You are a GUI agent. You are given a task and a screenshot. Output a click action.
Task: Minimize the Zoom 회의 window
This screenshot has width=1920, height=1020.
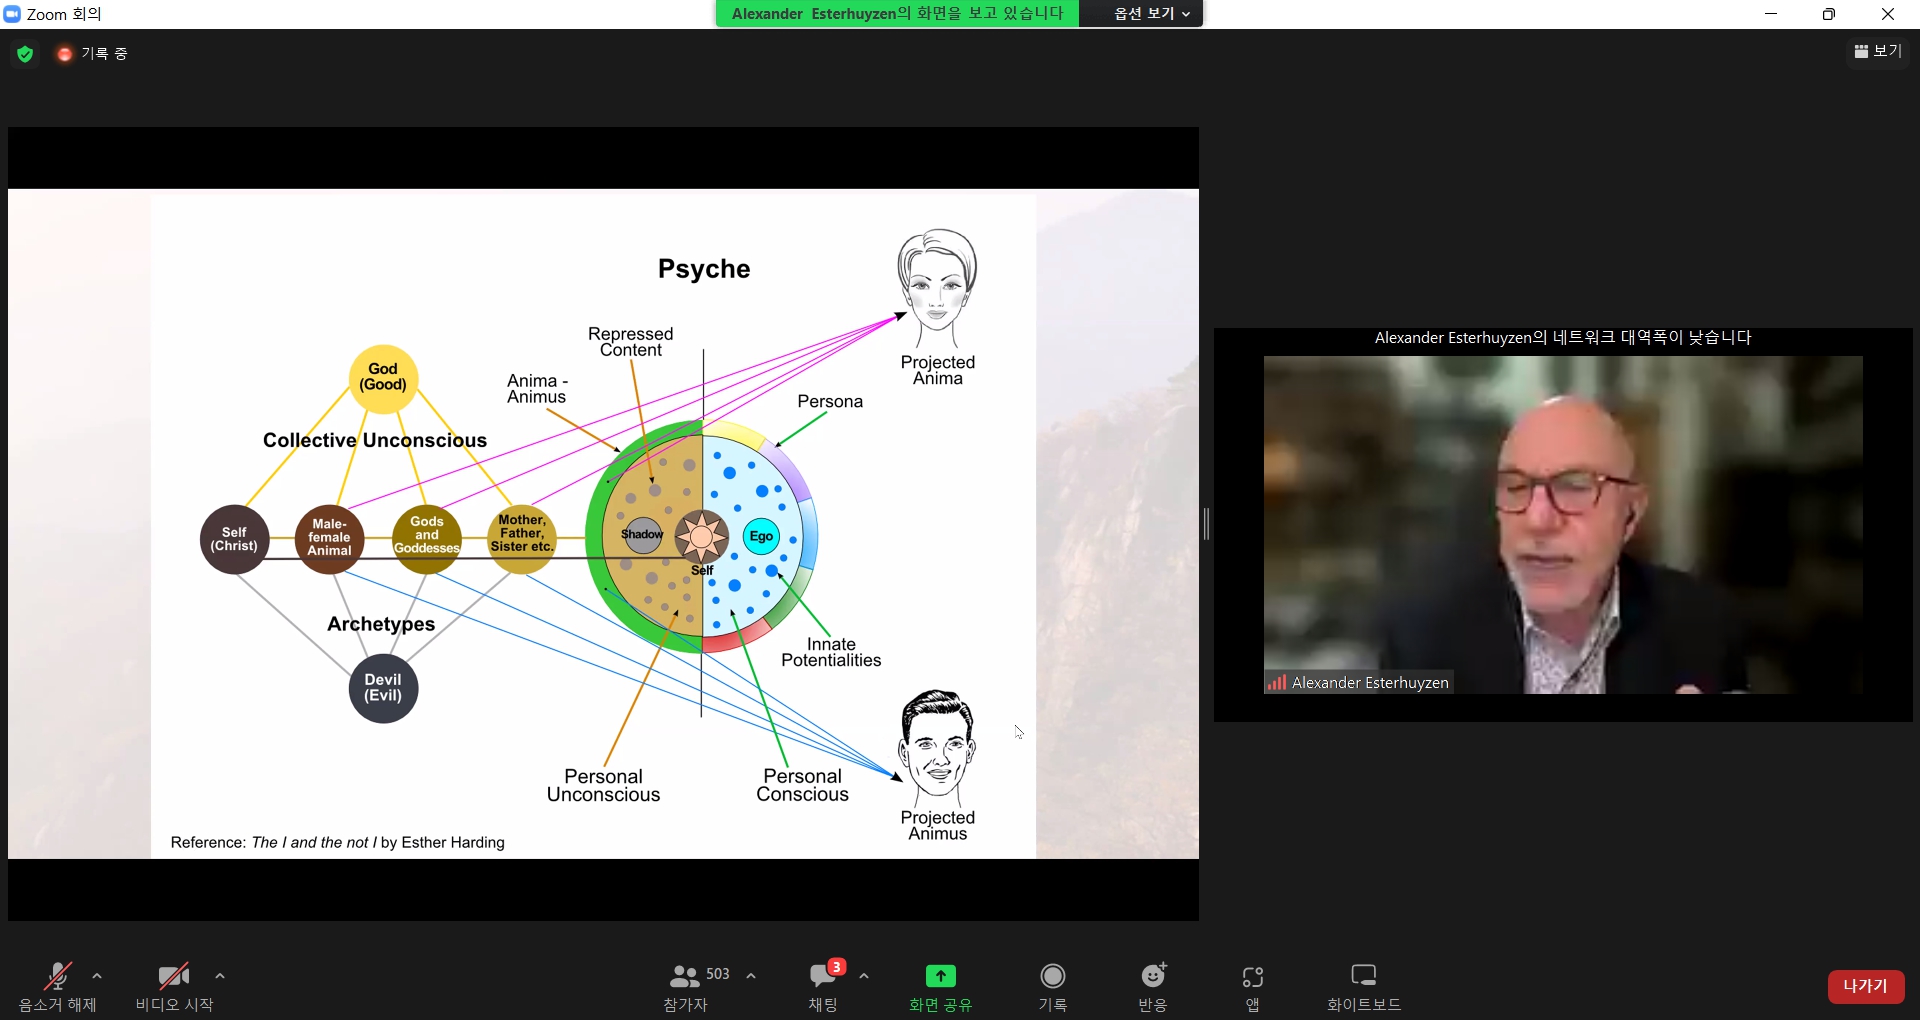click(x=1771, y=14)
